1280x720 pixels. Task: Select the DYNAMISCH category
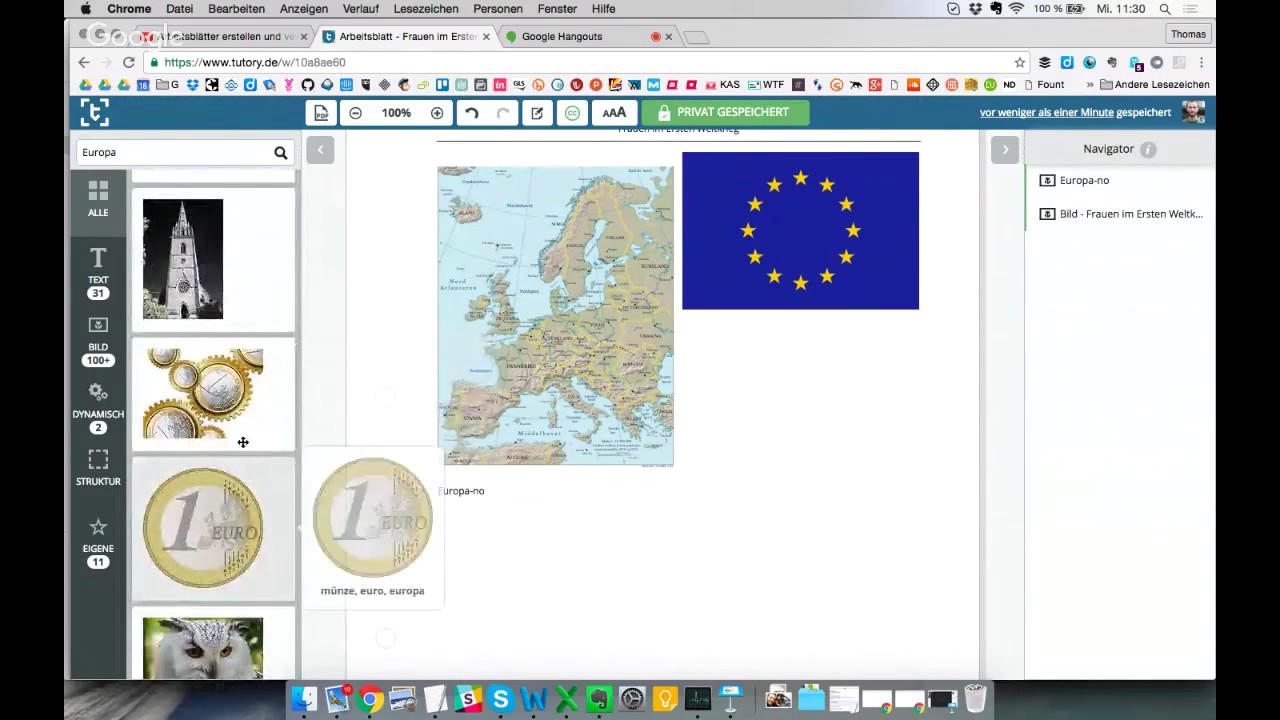coord(98,408)
